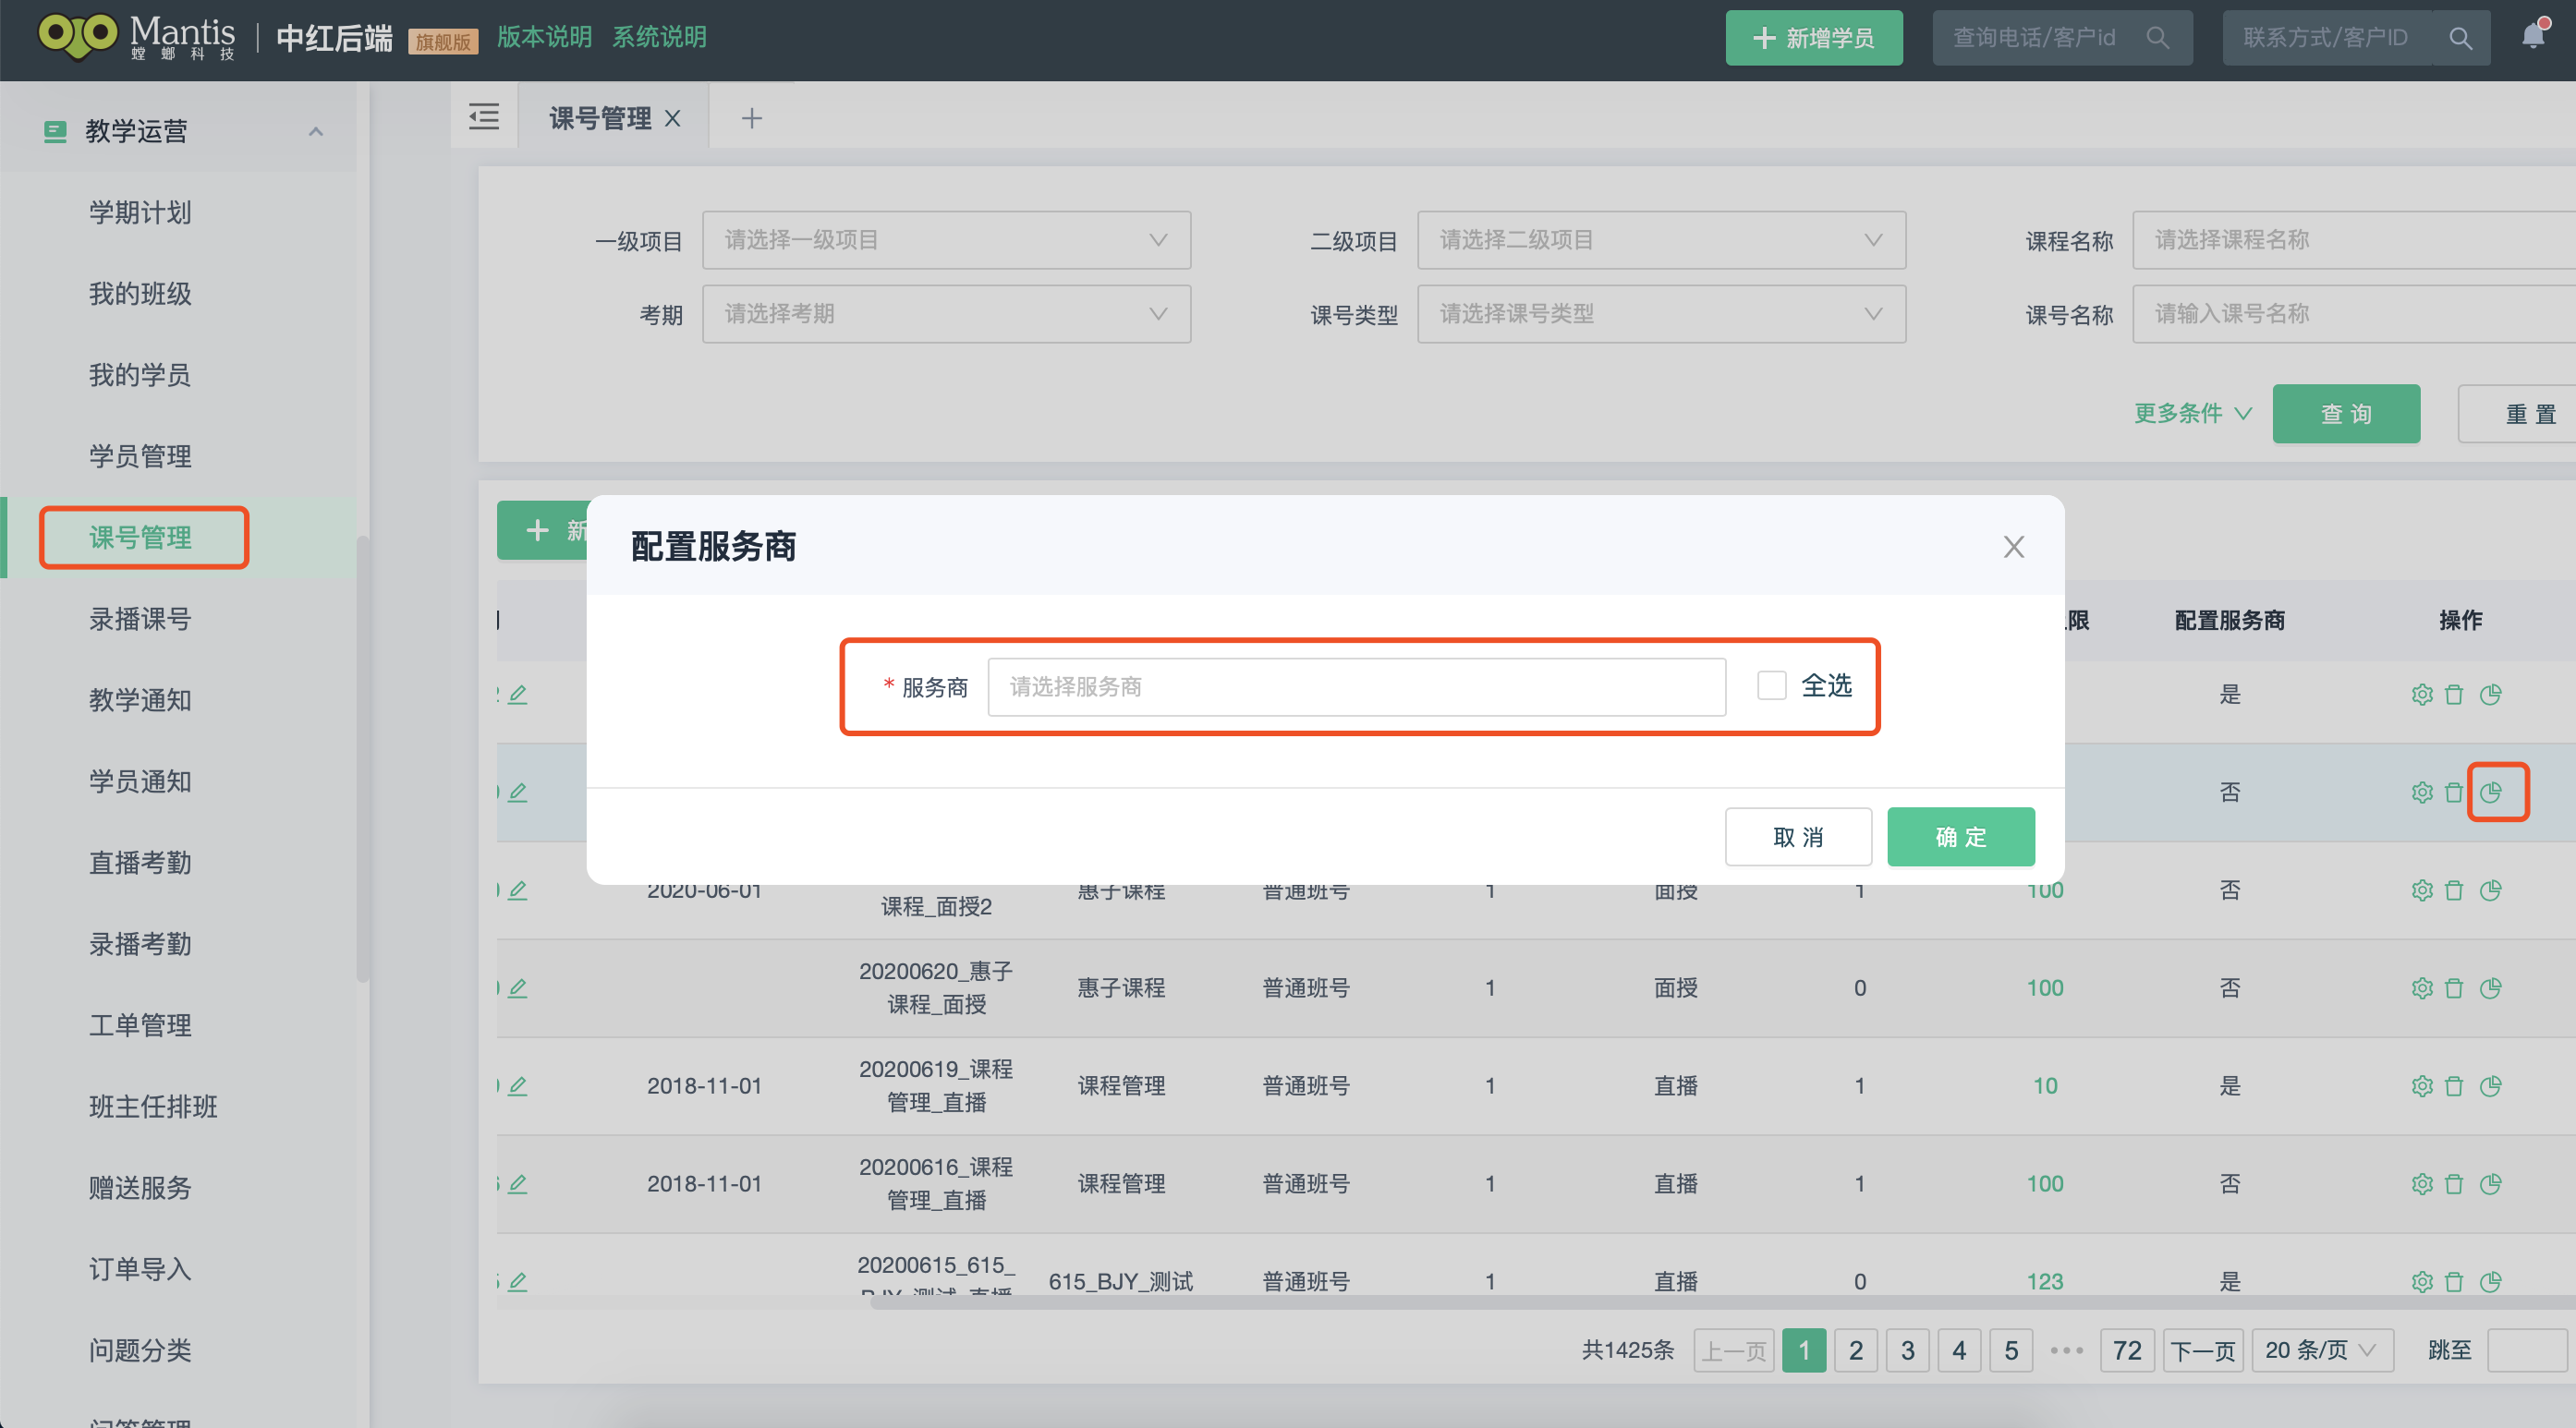This screenshot has height=1428, width=2576.
Task: Click the 确定 button in dialog
Action: pyautogui.click(x=1960, y=837)
